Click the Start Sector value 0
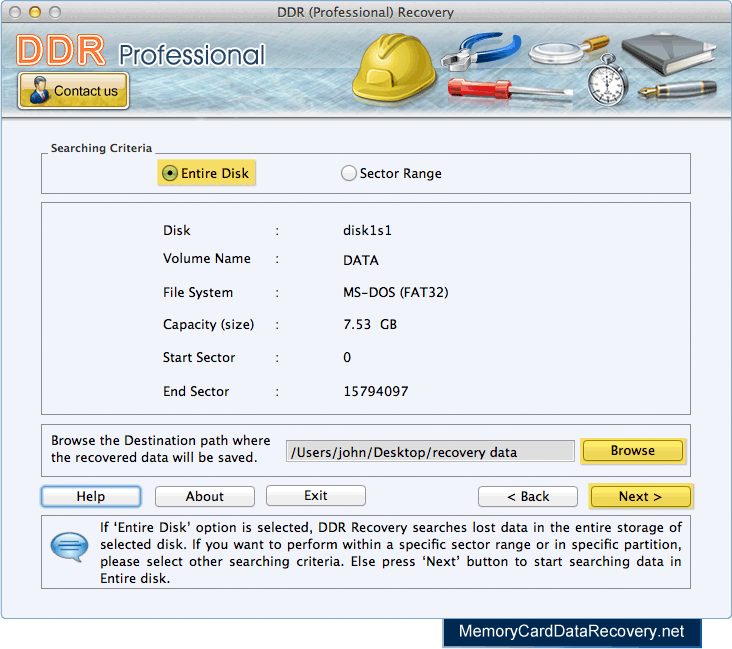The image size is (732, 649). 347,358
